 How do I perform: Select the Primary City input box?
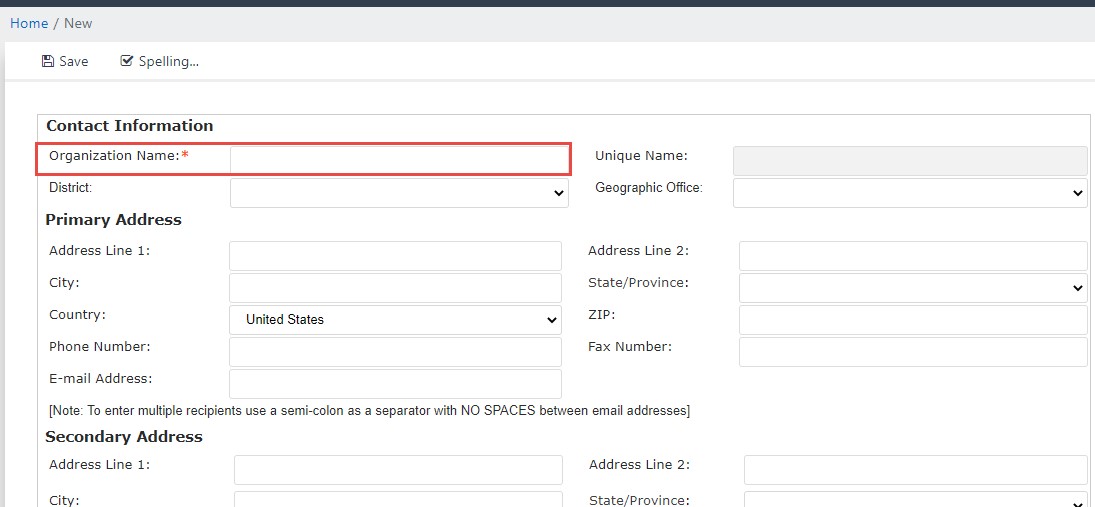pyautogui.click(x=395, y=288)
